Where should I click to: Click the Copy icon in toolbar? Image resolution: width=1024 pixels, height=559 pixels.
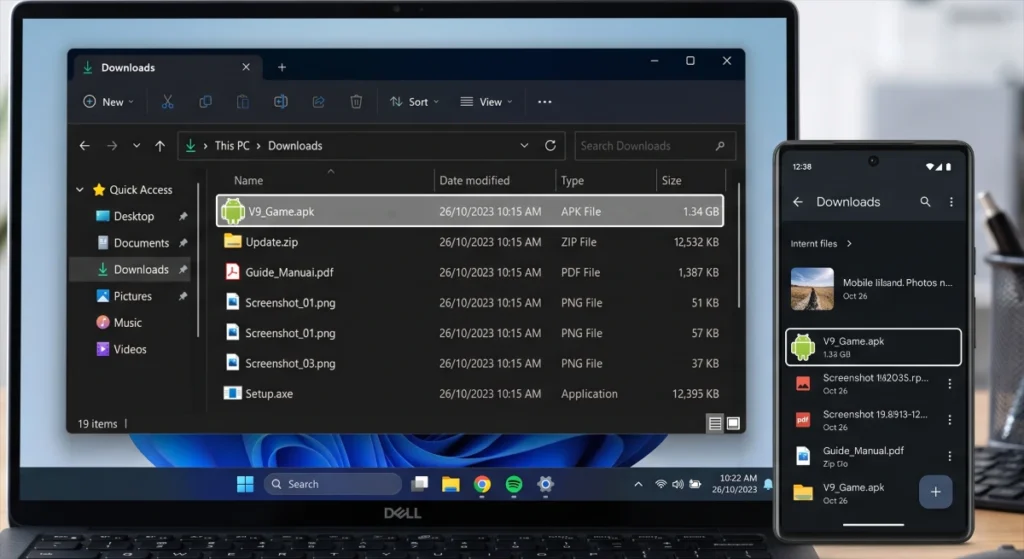(205, 102)
